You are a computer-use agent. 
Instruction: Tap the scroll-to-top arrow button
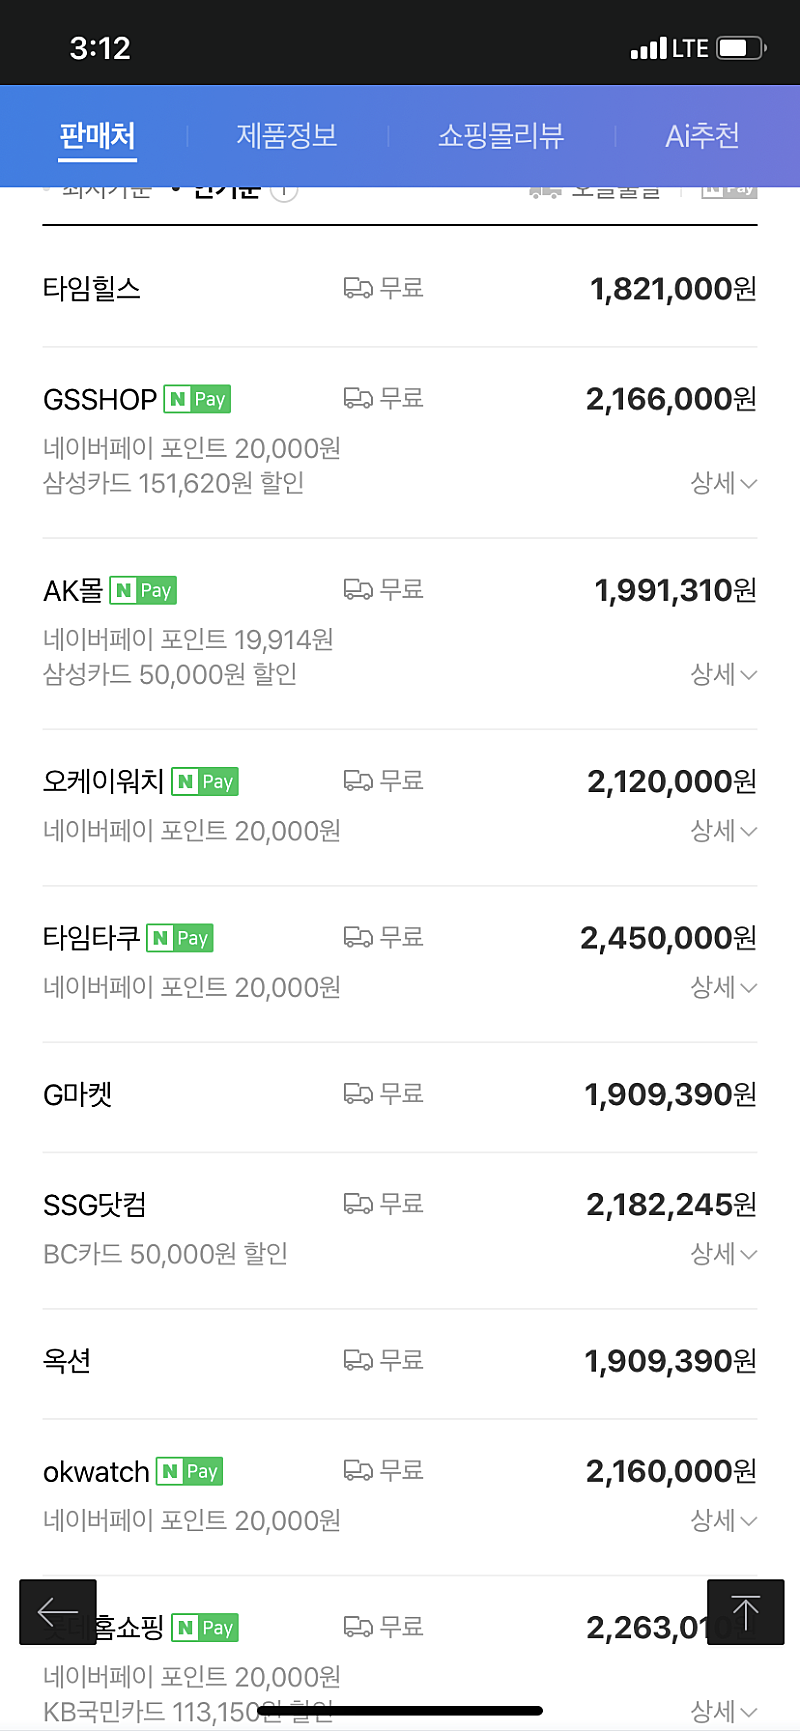pos(745,1612)
